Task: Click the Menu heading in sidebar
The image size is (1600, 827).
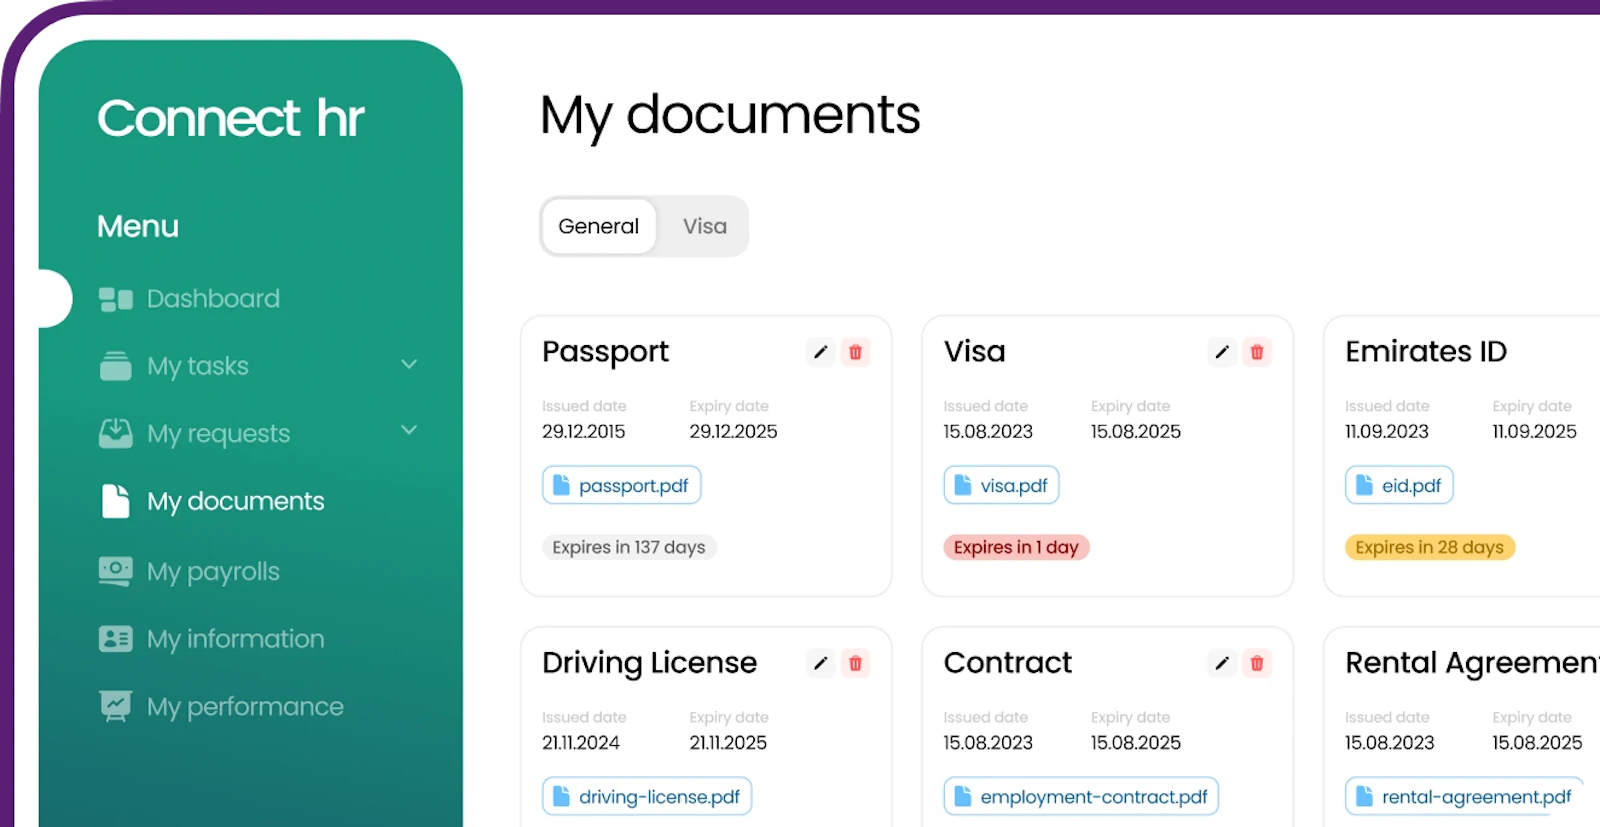Action: point(138,226)
